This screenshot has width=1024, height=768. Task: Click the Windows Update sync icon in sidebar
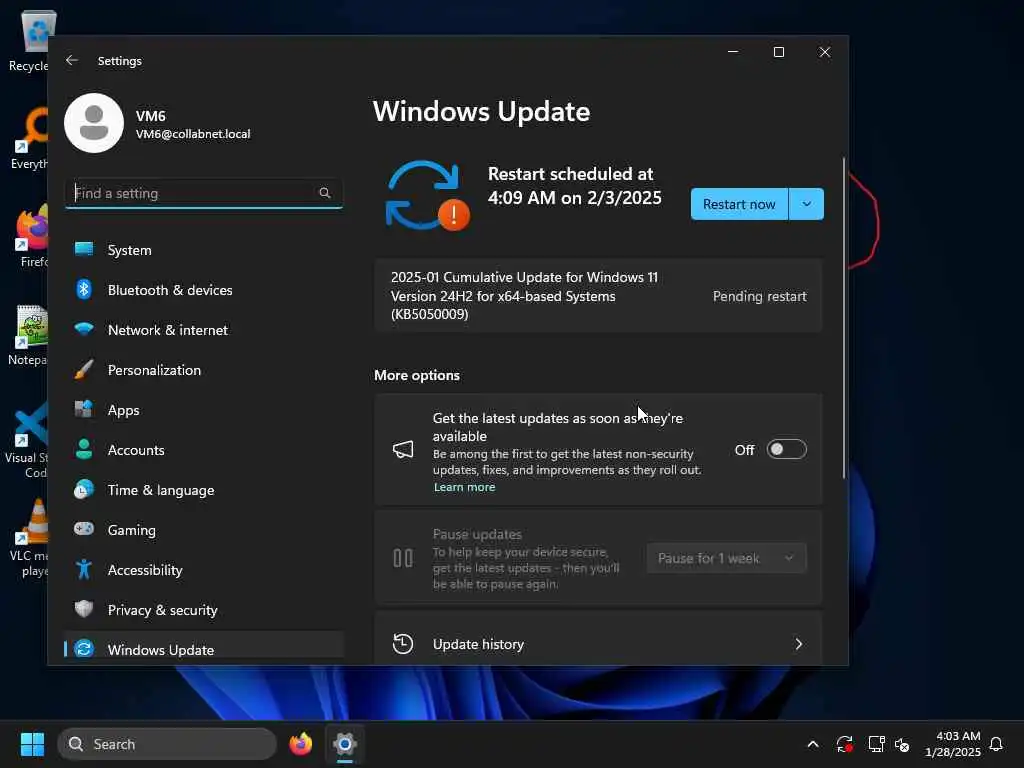click(84, 649)
